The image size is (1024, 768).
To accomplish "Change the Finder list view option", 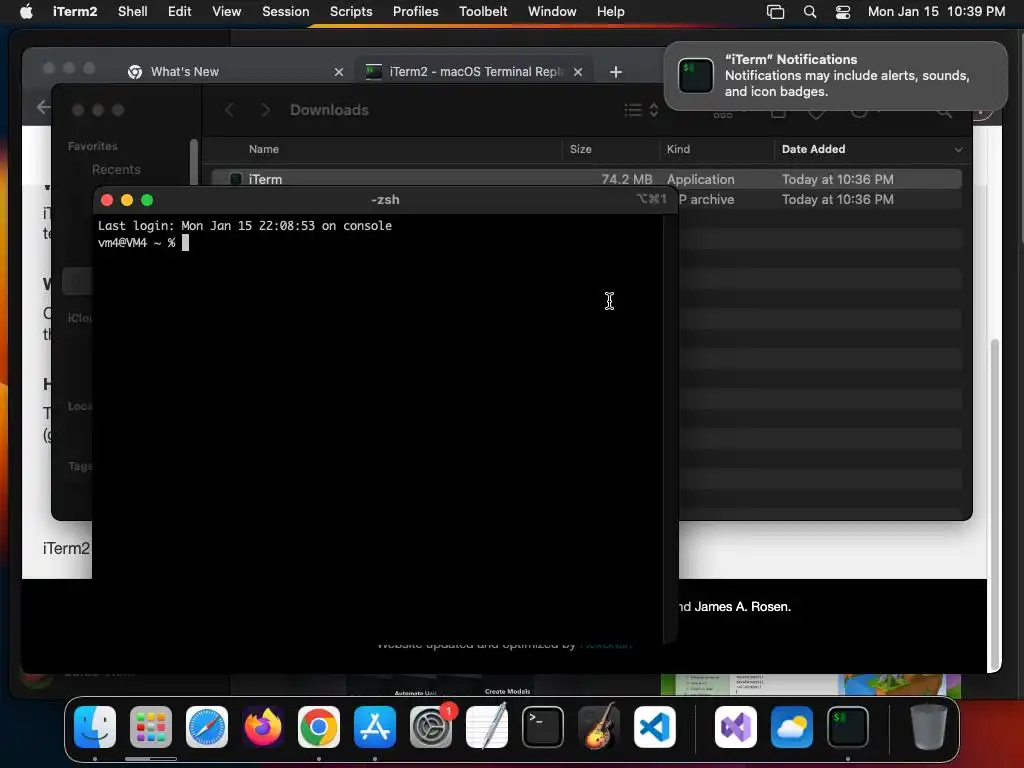I will pyautogui.click(x=641, y=110).
